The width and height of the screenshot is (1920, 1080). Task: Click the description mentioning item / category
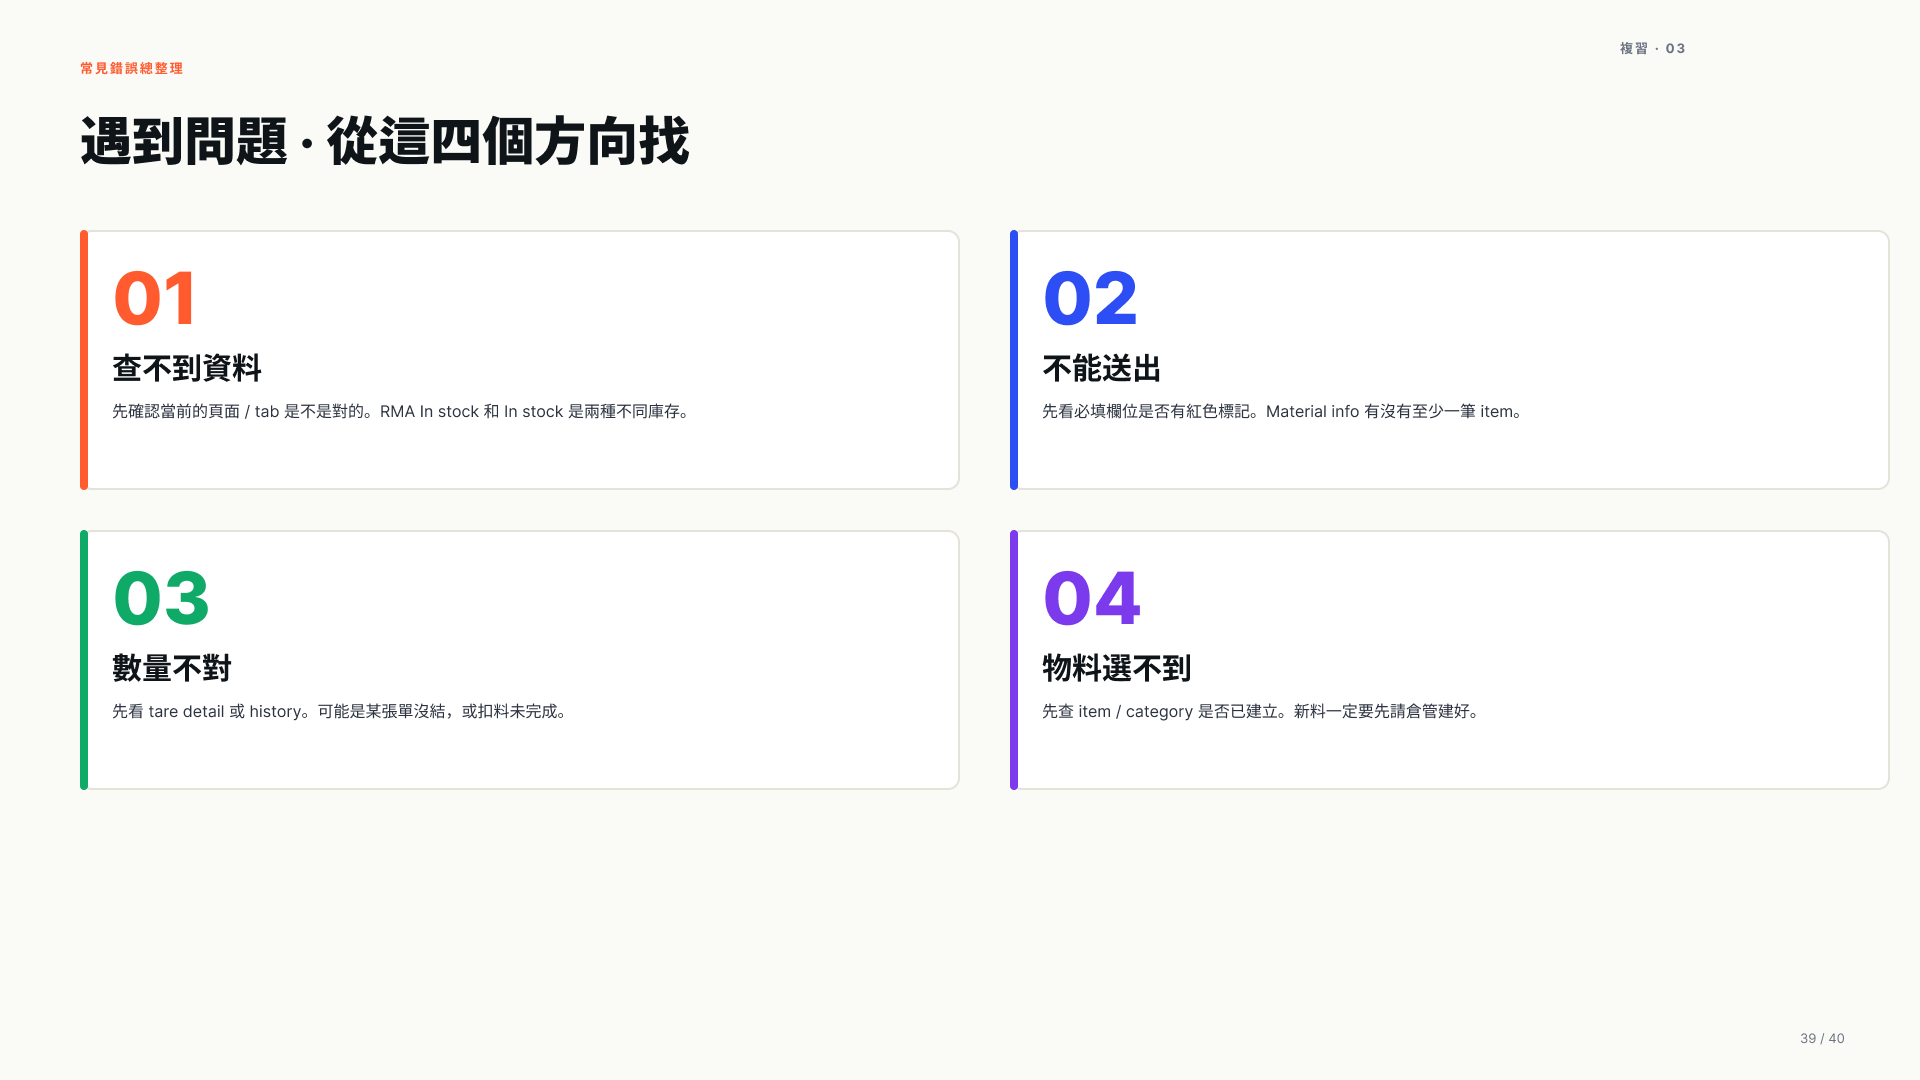pos(1263,711)
